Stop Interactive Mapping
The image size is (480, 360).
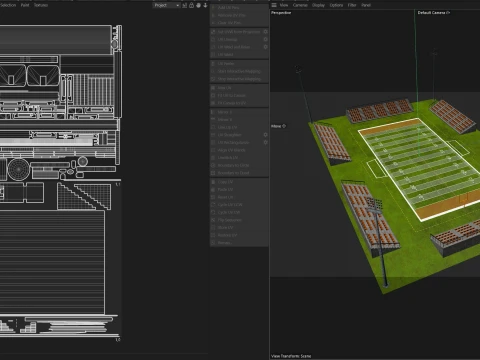coord(239,79)
